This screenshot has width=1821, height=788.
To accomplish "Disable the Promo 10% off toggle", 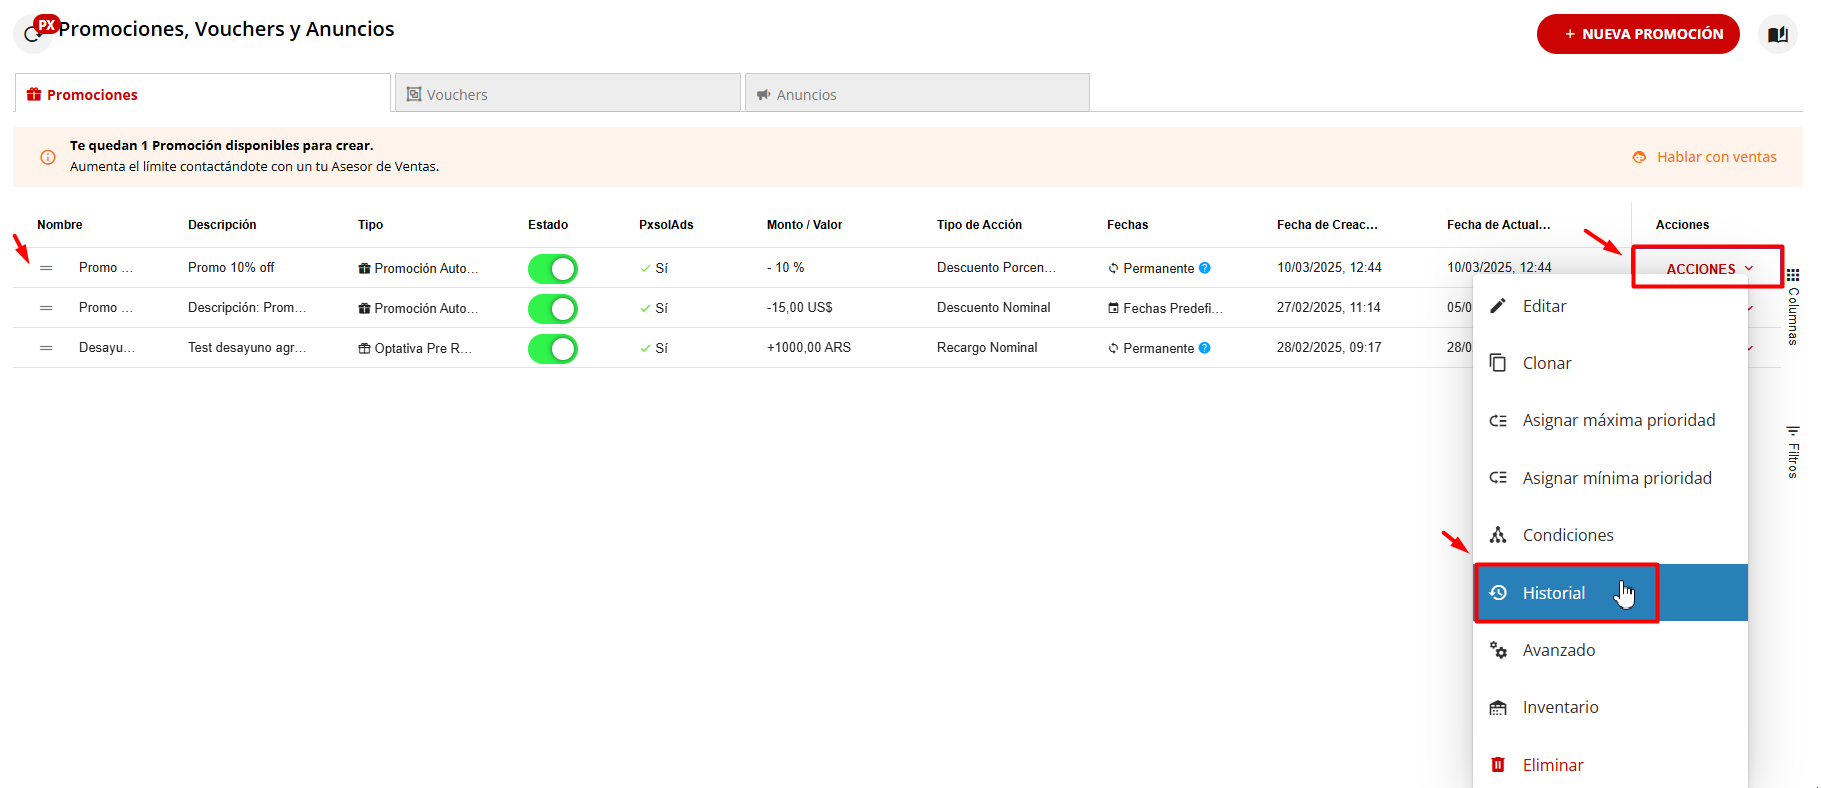I will (x=553, y=268).
